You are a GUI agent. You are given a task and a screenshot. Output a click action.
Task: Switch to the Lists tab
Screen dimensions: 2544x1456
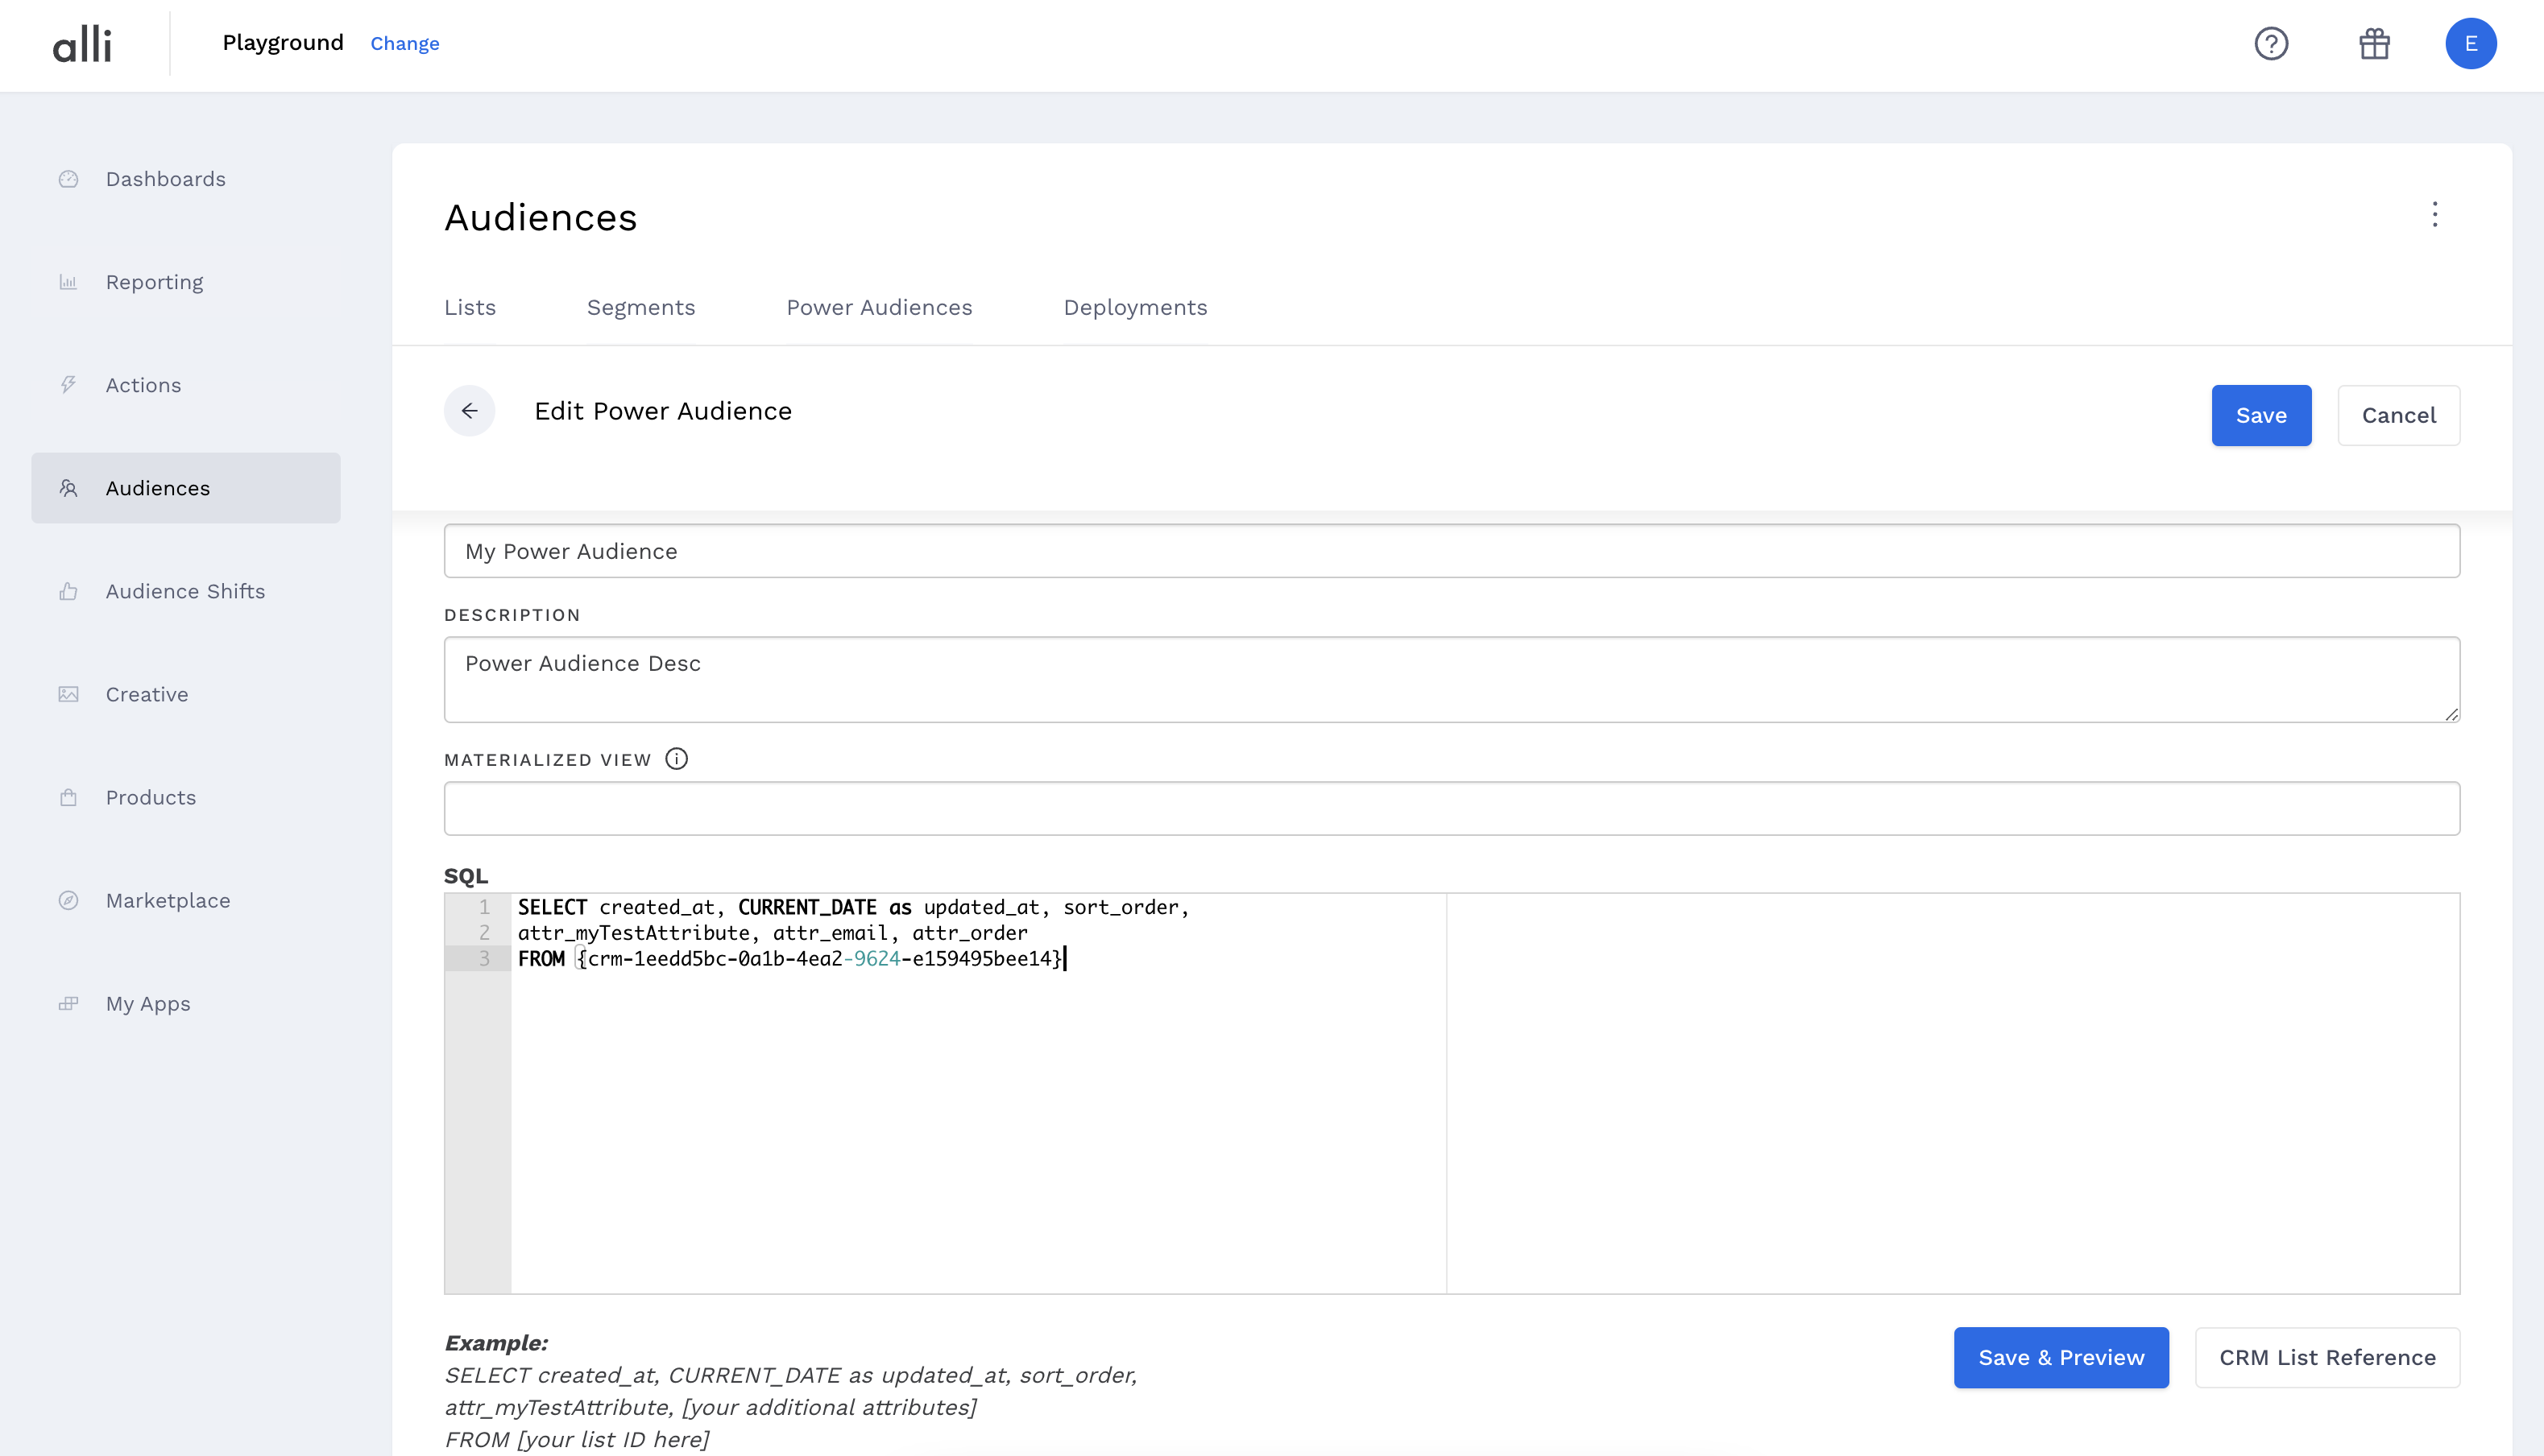(469, 307)
